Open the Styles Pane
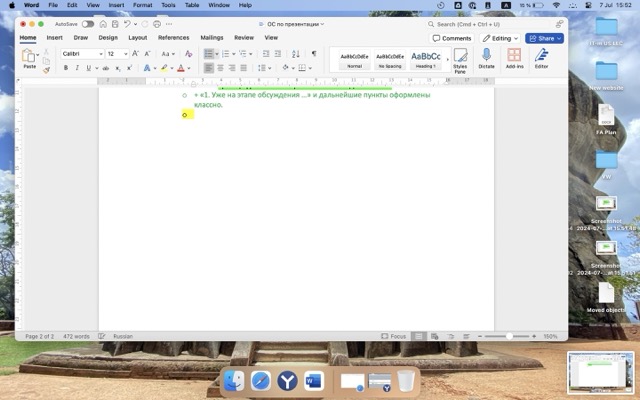Image resolution: width=640 pixels, height=400 pixels. 460,59
